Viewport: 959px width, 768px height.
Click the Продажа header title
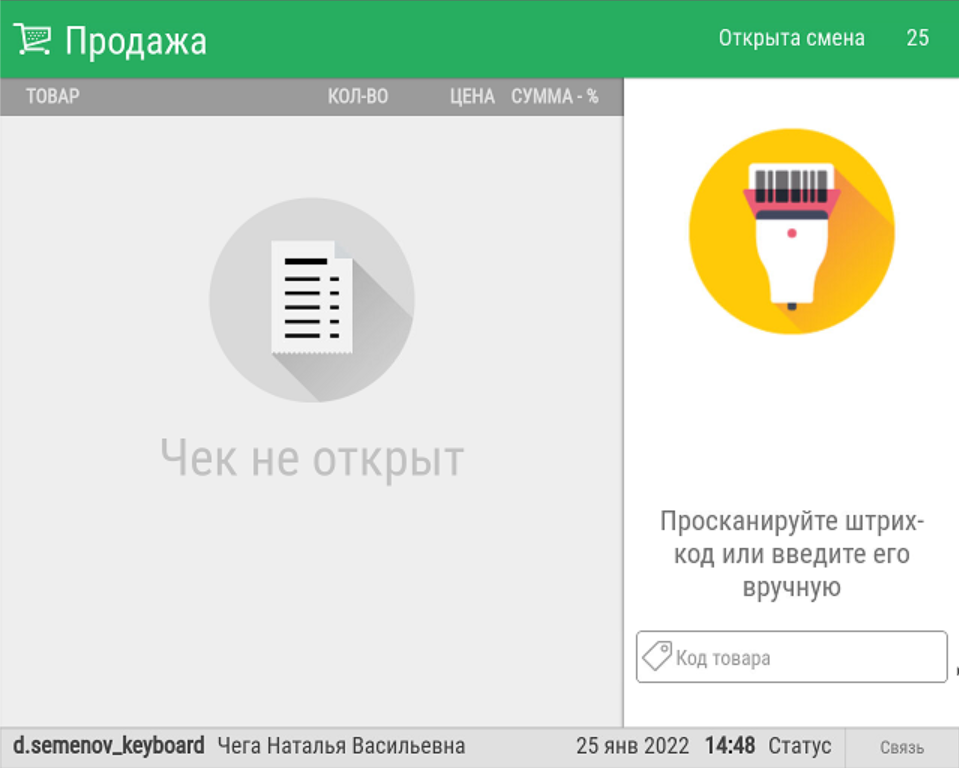(136, 42)
